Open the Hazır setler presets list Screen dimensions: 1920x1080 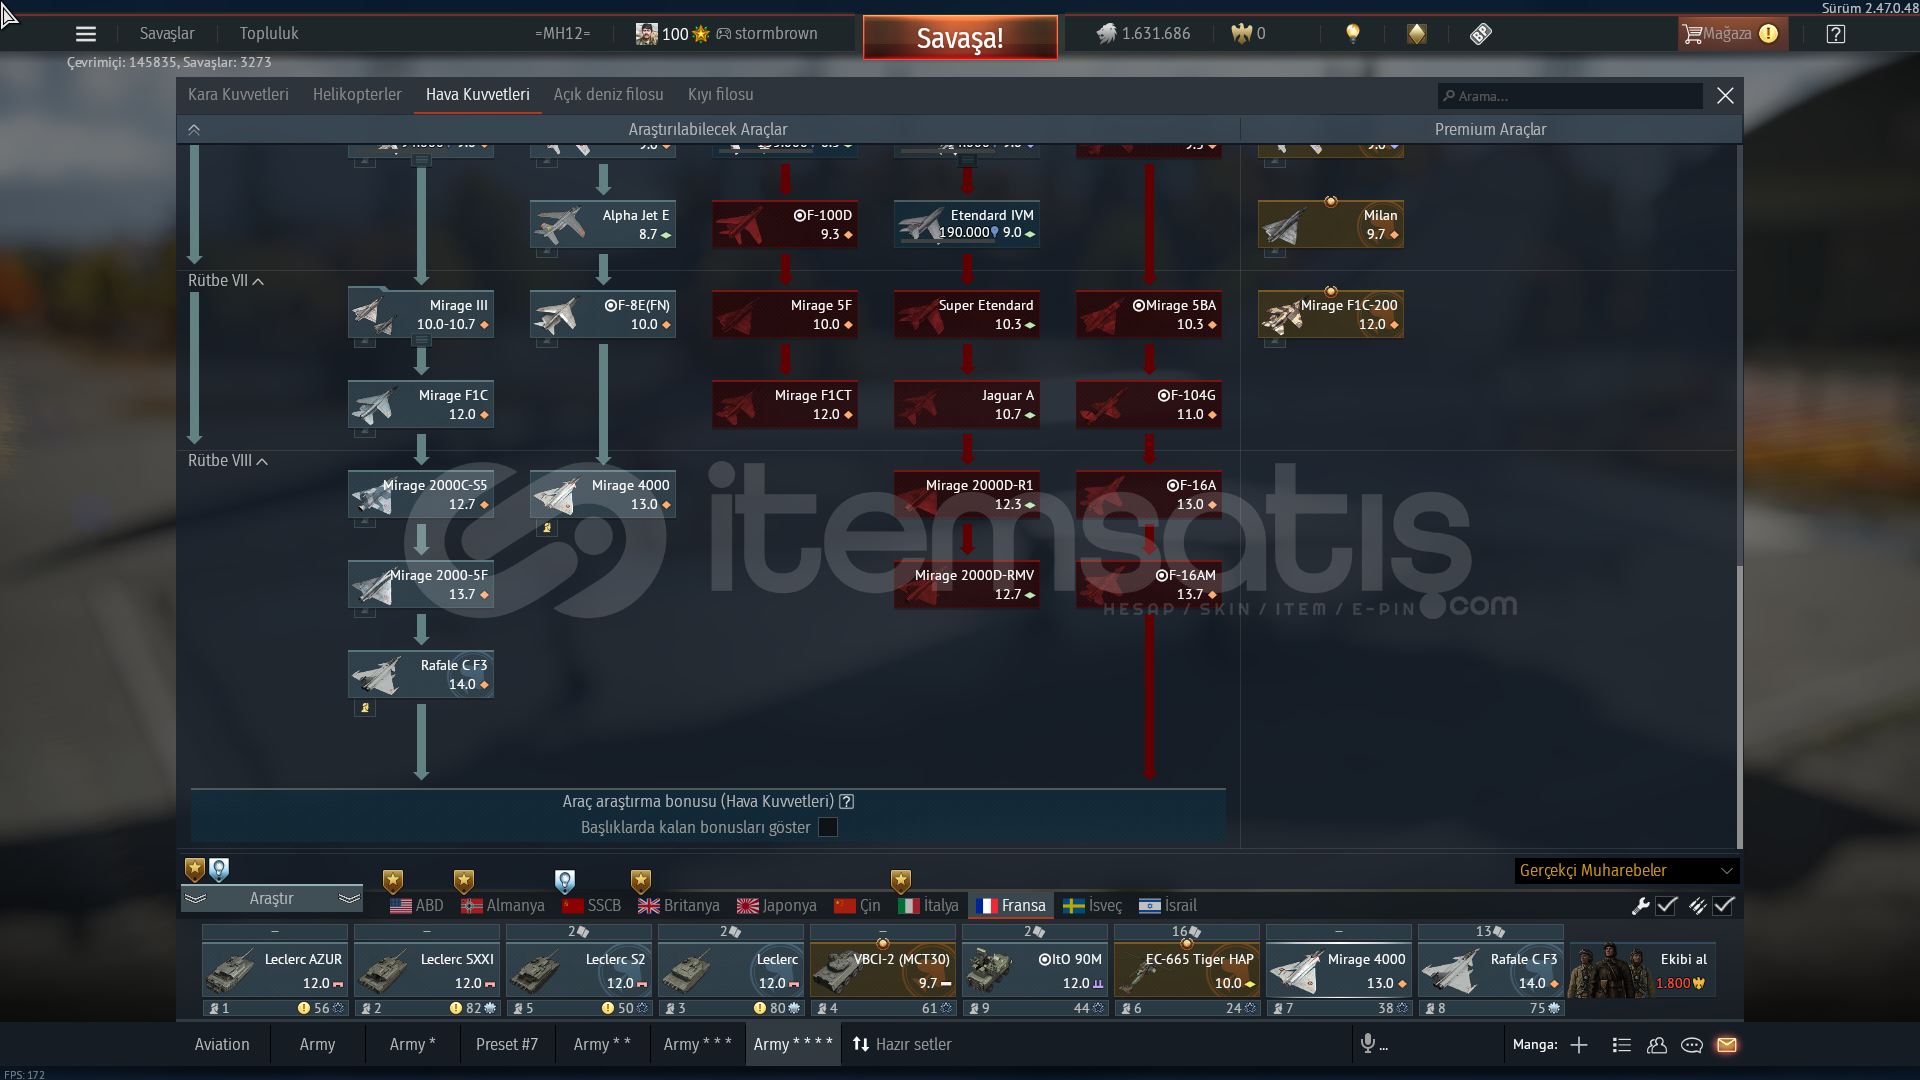click(x=901, y=1045)
